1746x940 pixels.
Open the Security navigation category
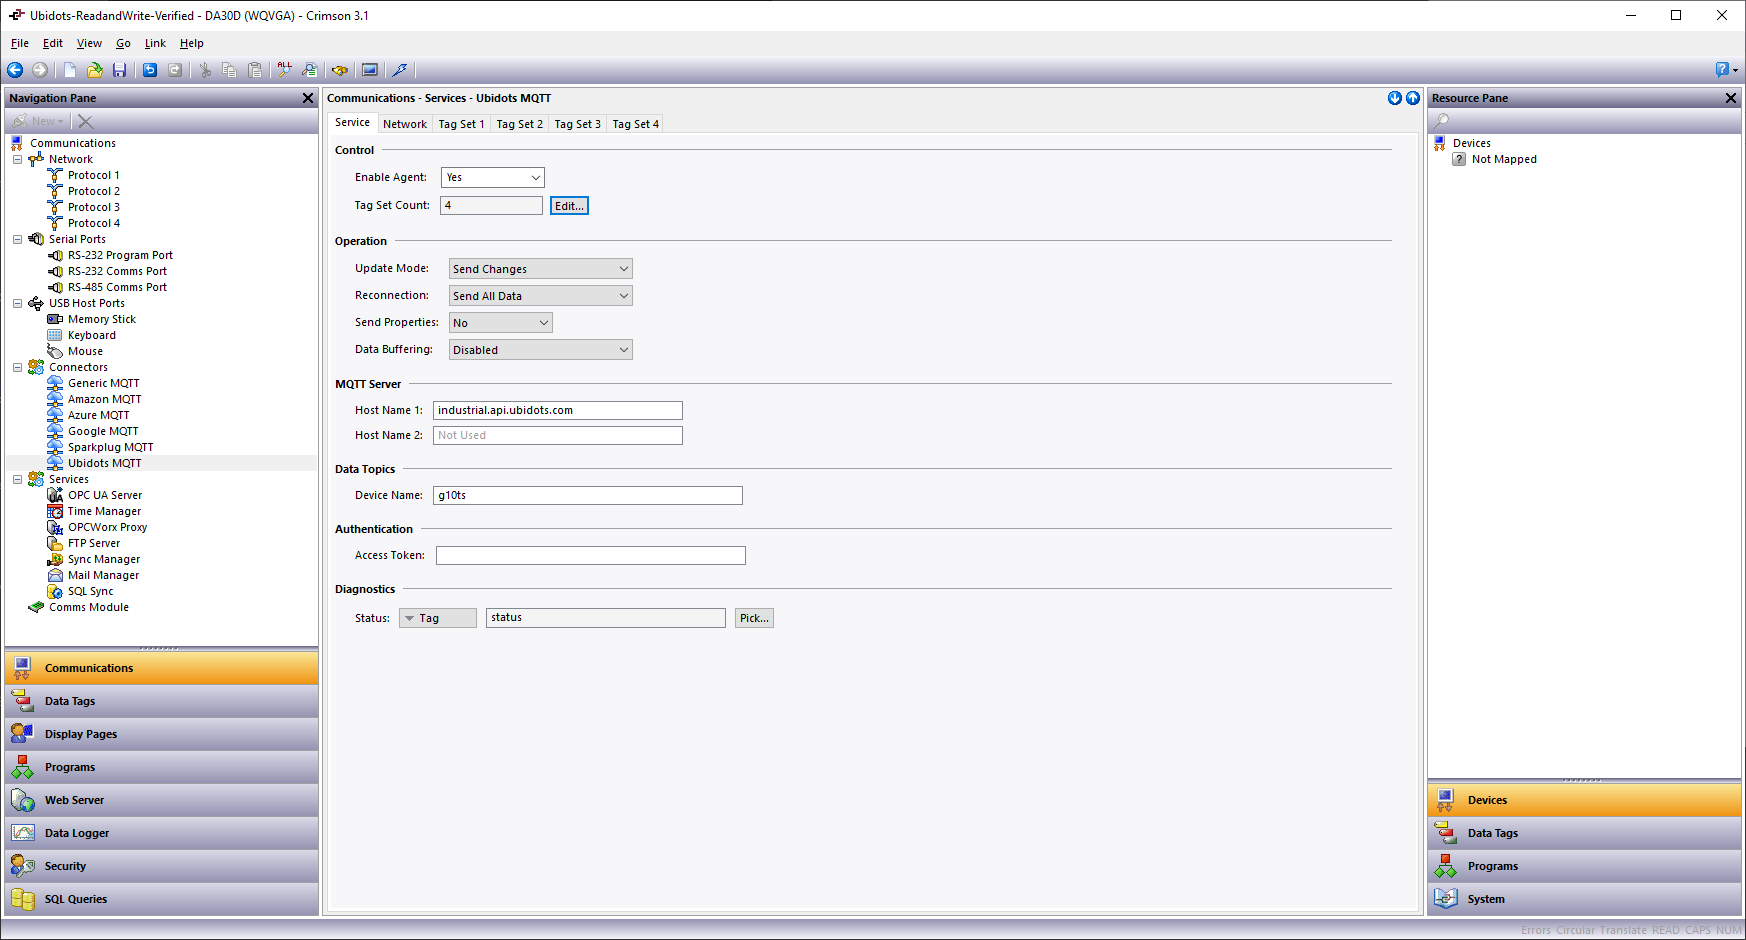pyautogui.click(x=161, y=866)
